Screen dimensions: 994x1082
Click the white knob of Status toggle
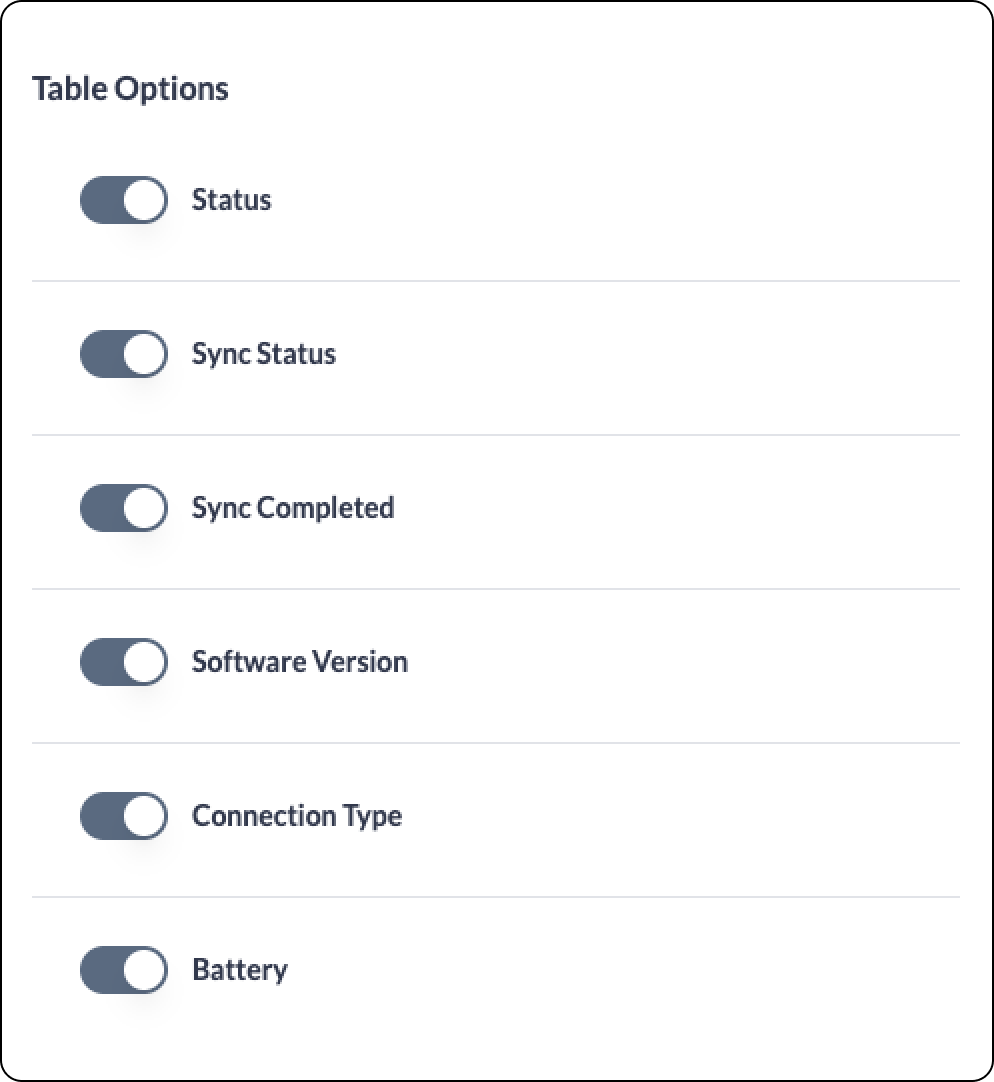click(x=145, y=200)
